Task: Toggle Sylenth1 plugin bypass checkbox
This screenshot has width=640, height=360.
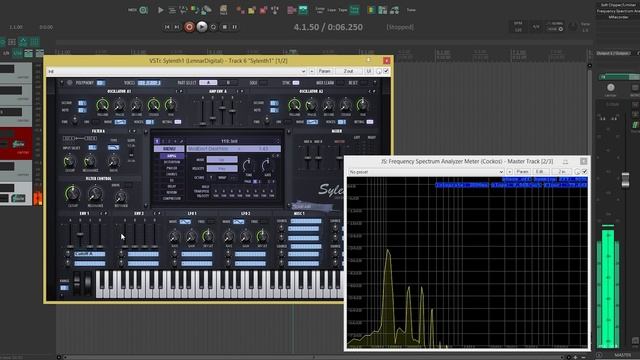Action: 386,71
